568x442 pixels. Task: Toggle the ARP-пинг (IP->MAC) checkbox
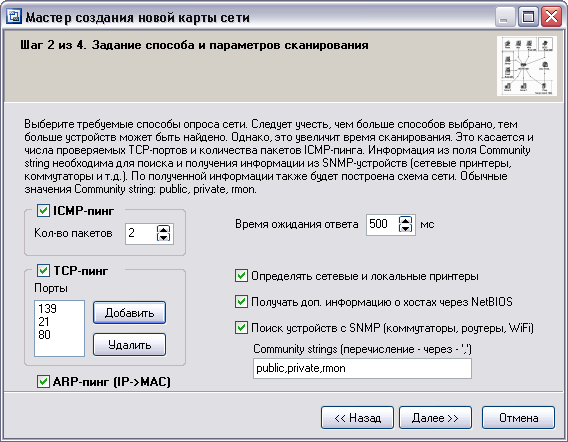(x=43, y=381)
